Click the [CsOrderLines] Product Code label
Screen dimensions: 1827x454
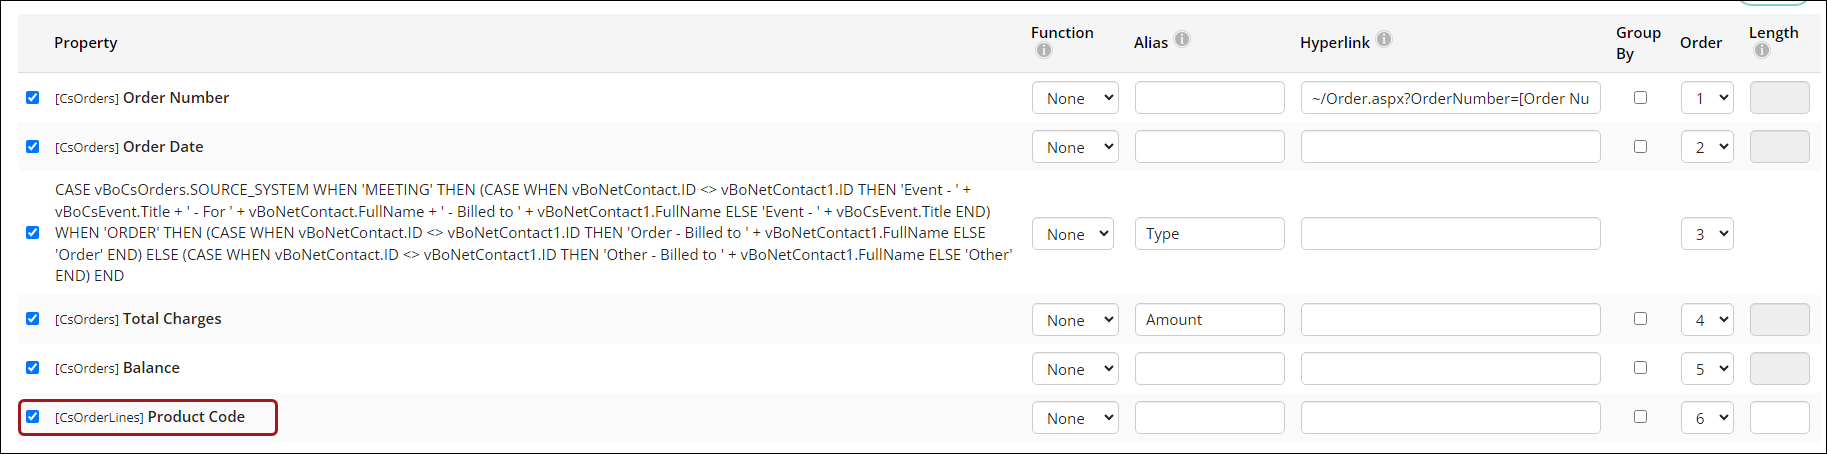pyautogui.click(x=150, y=417)
